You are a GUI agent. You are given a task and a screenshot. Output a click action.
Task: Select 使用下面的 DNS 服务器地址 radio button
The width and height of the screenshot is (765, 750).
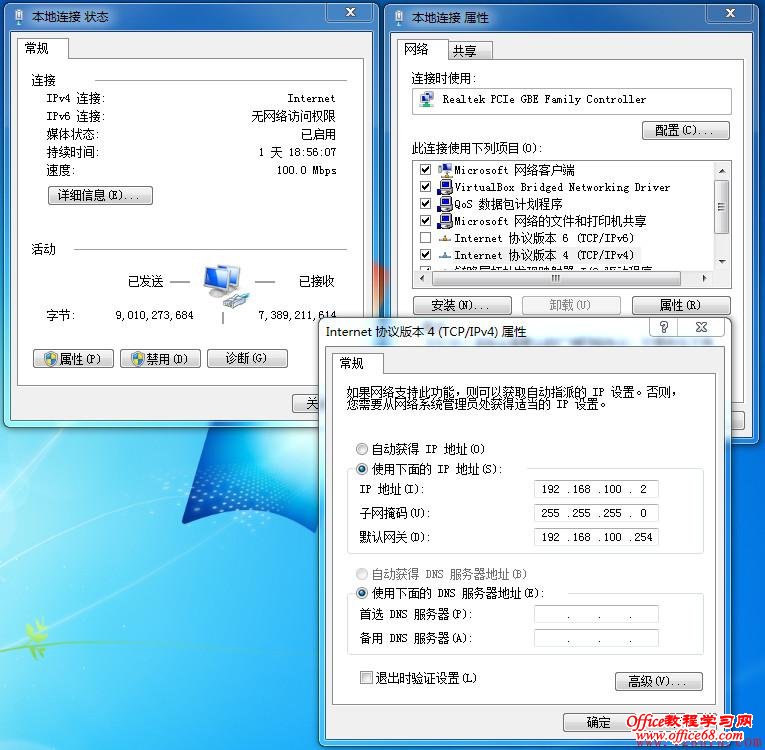[362, 593]
